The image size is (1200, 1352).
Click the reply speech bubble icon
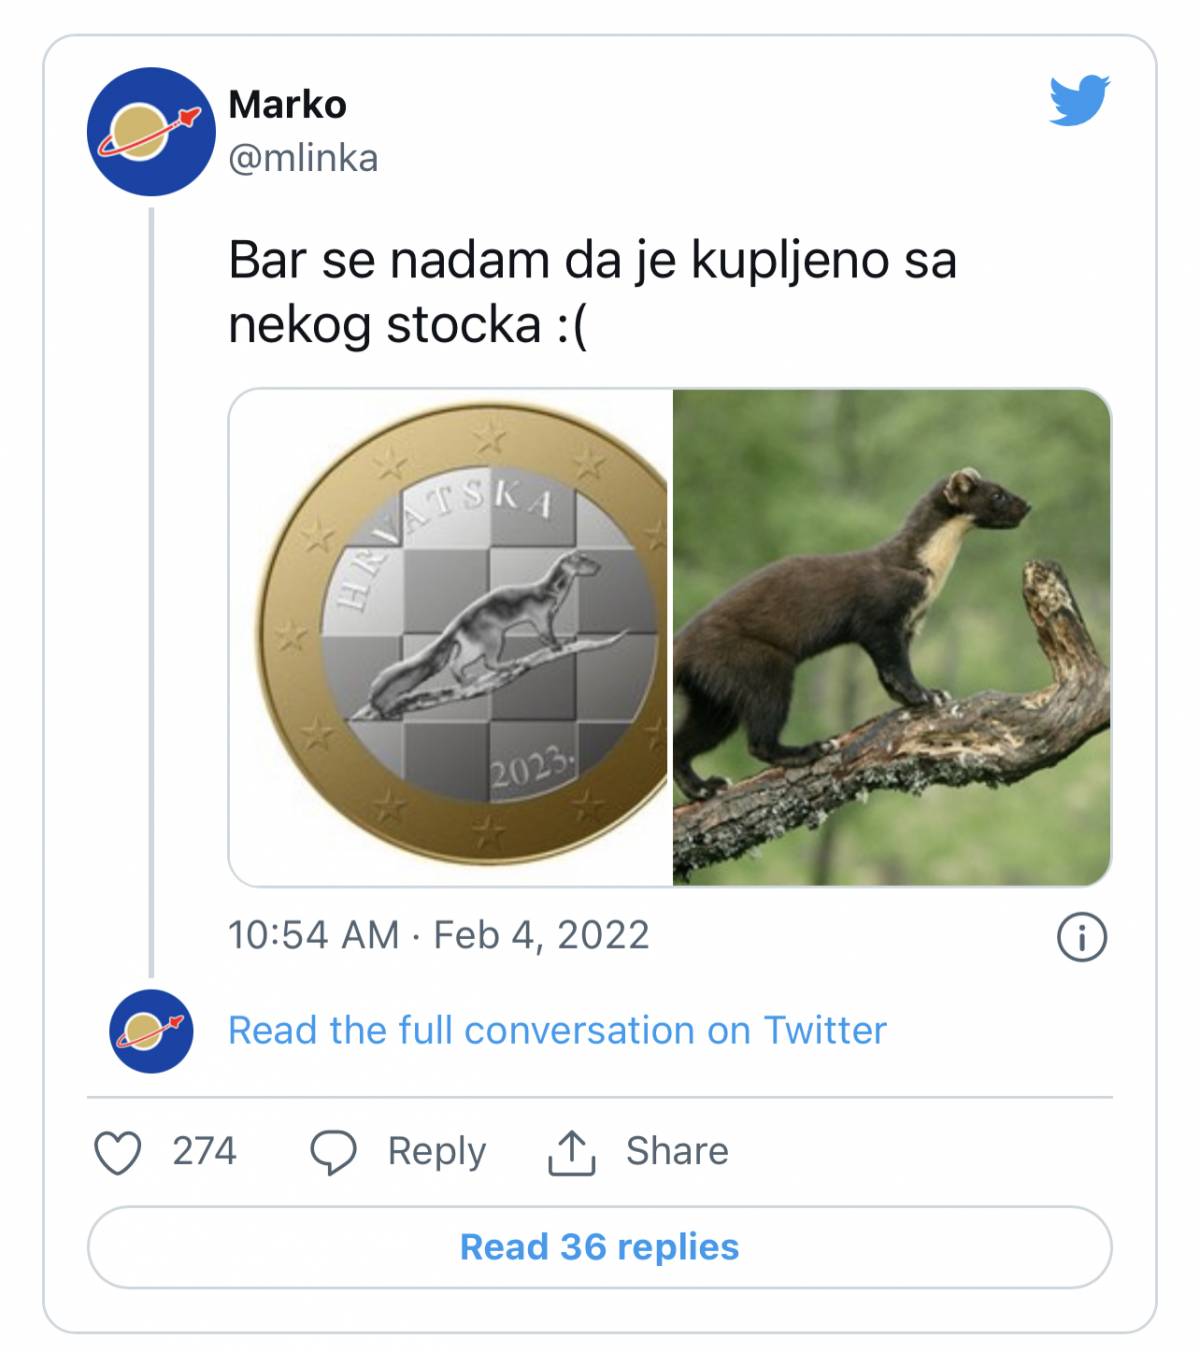tap(333, 1152)
